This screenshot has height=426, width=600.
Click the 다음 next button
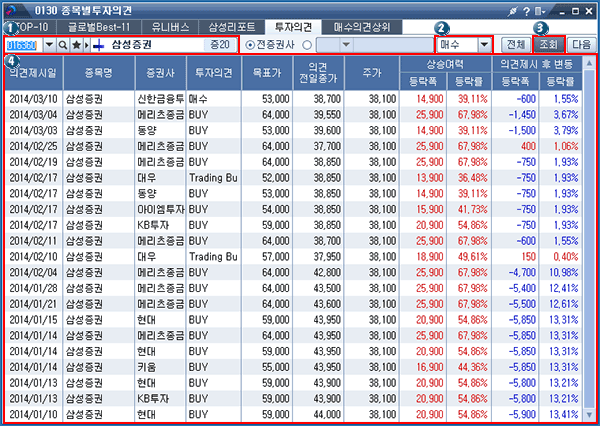582,45
